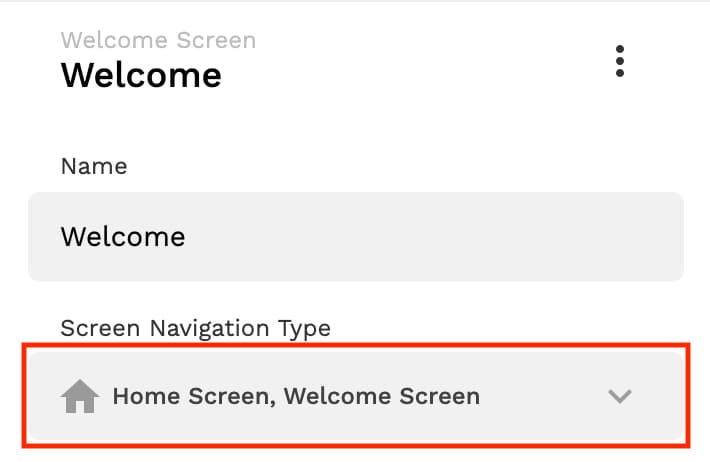Click the home icon in the dropdown
This screenshot has width=710, height=462.
(x=80, y=396)
